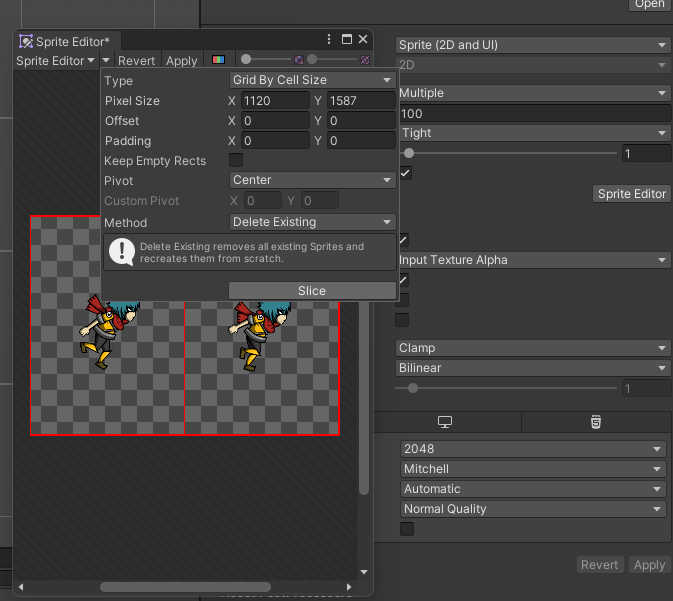Open the Sprite Editor mode menu in toolbar
Viewport: 673px width, 601px height.
(x=56, y=61)
